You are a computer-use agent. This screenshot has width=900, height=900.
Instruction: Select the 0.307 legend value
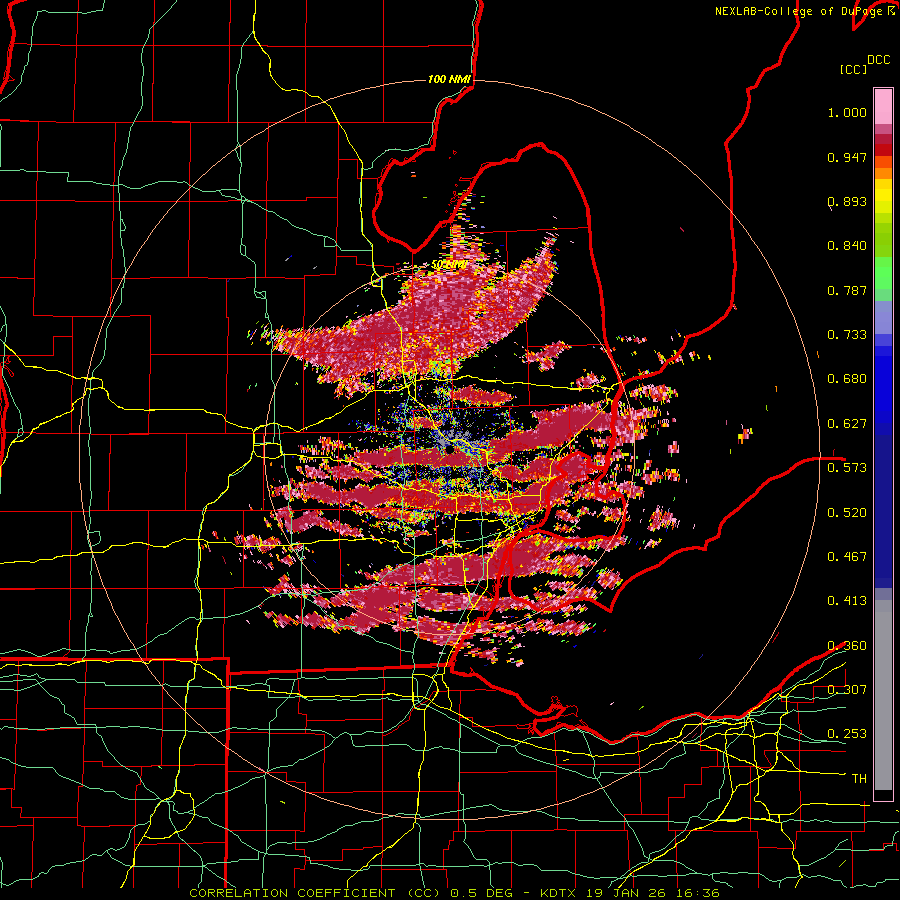click(x=847, y=690)
